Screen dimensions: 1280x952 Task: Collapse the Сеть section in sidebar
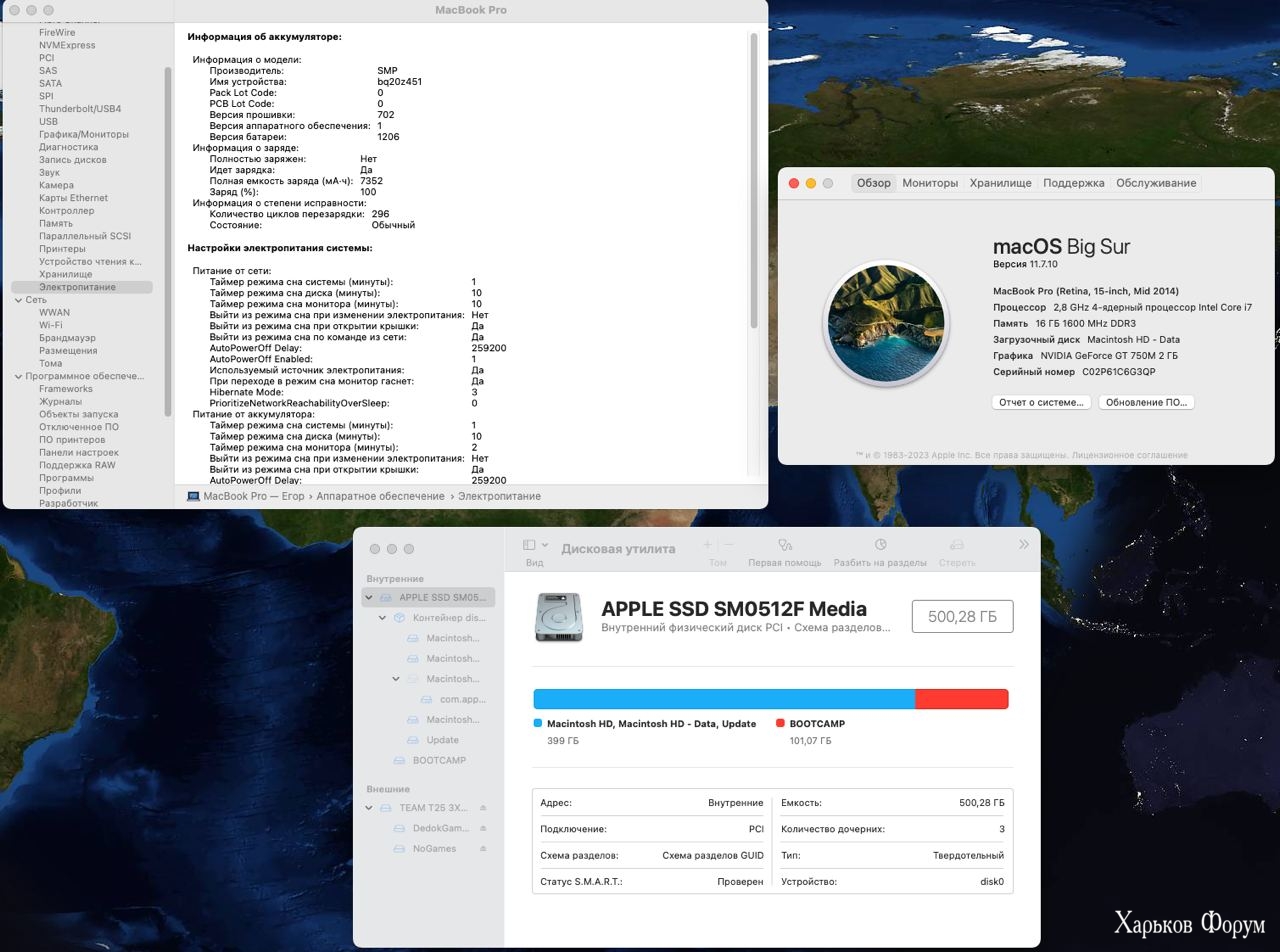[x=18, y=300]
